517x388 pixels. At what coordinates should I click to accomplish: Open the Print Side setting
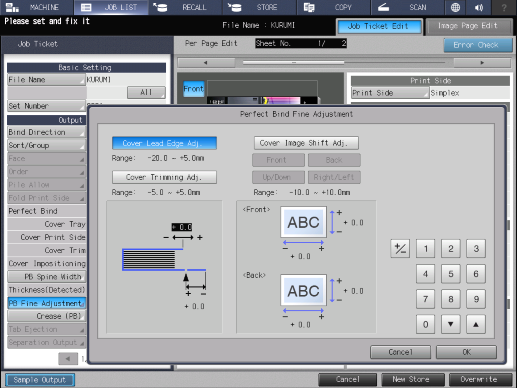390,93
